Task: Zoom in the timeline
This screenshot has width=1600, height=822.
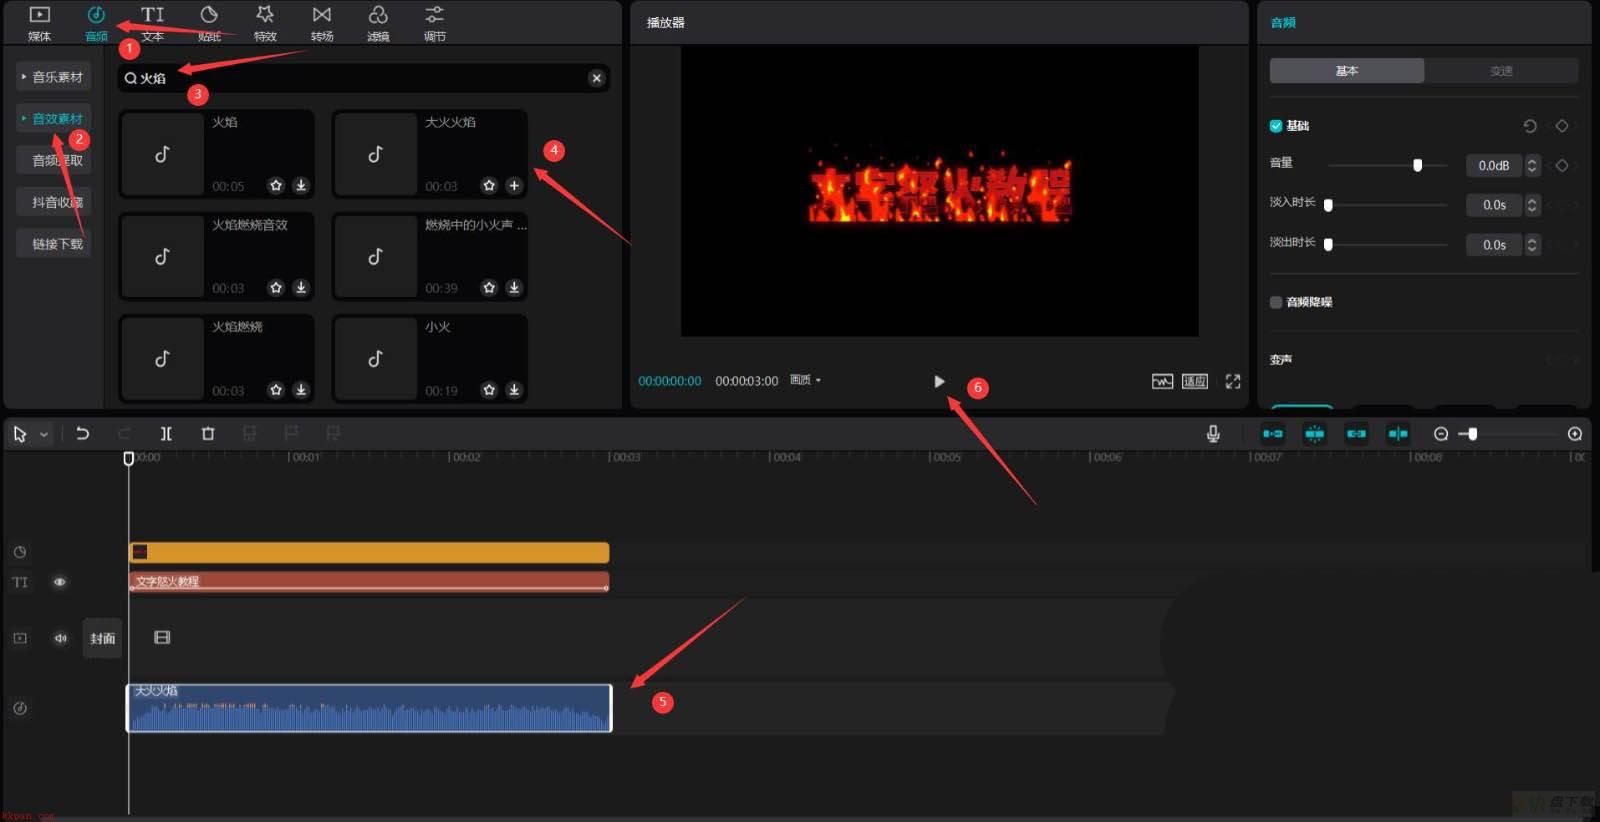Action: pyautogui.click(x=1575, y=434)
